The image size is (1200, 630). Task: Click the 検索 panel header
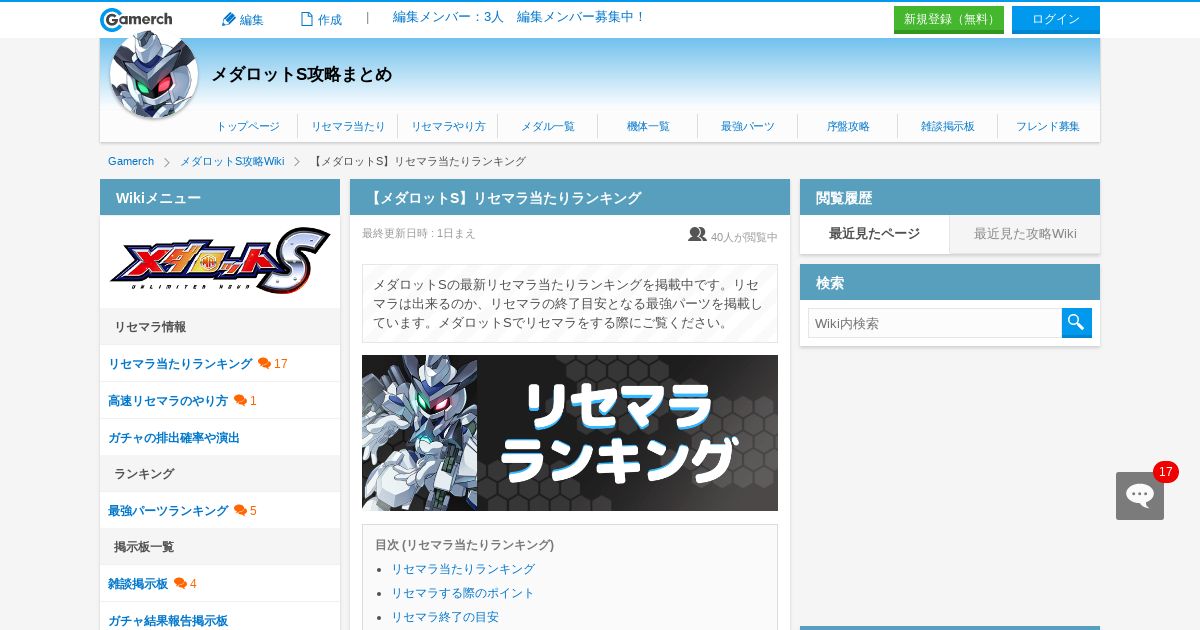(950, 282)
